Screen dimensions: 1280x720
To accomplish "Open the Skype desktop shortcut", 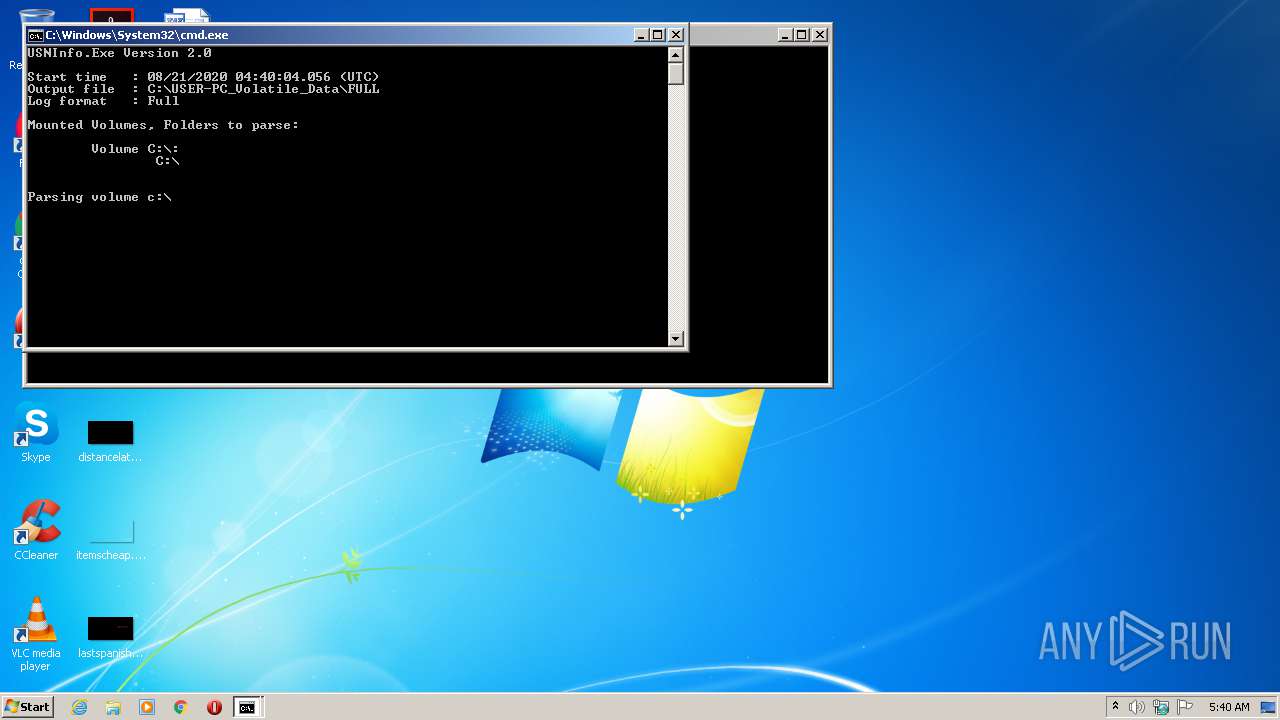I will 36,433.
